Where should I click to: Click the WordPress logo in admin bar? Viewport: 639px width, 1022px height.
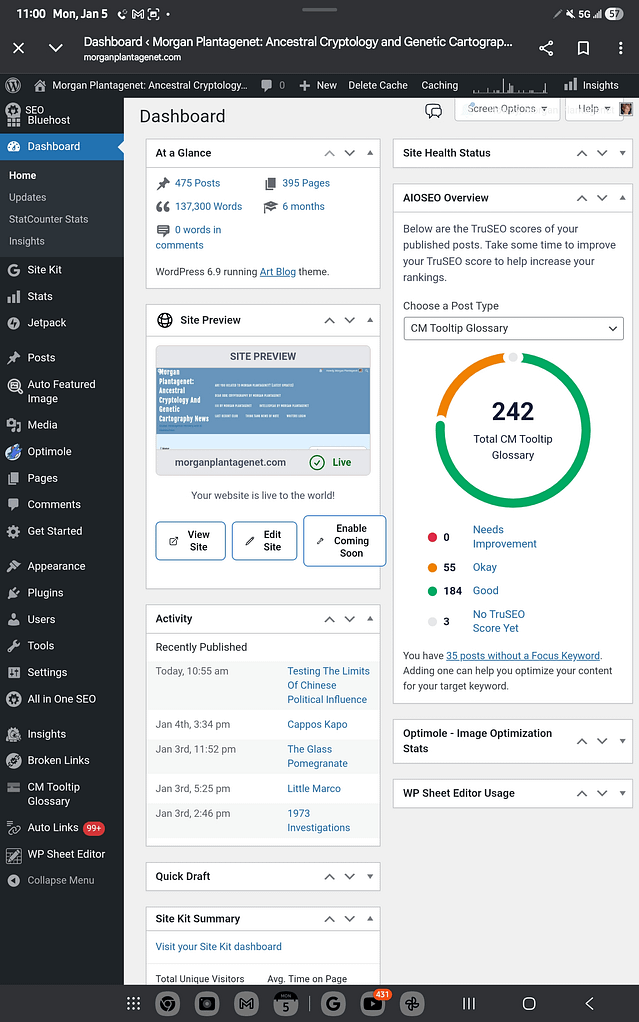point(14,86)
